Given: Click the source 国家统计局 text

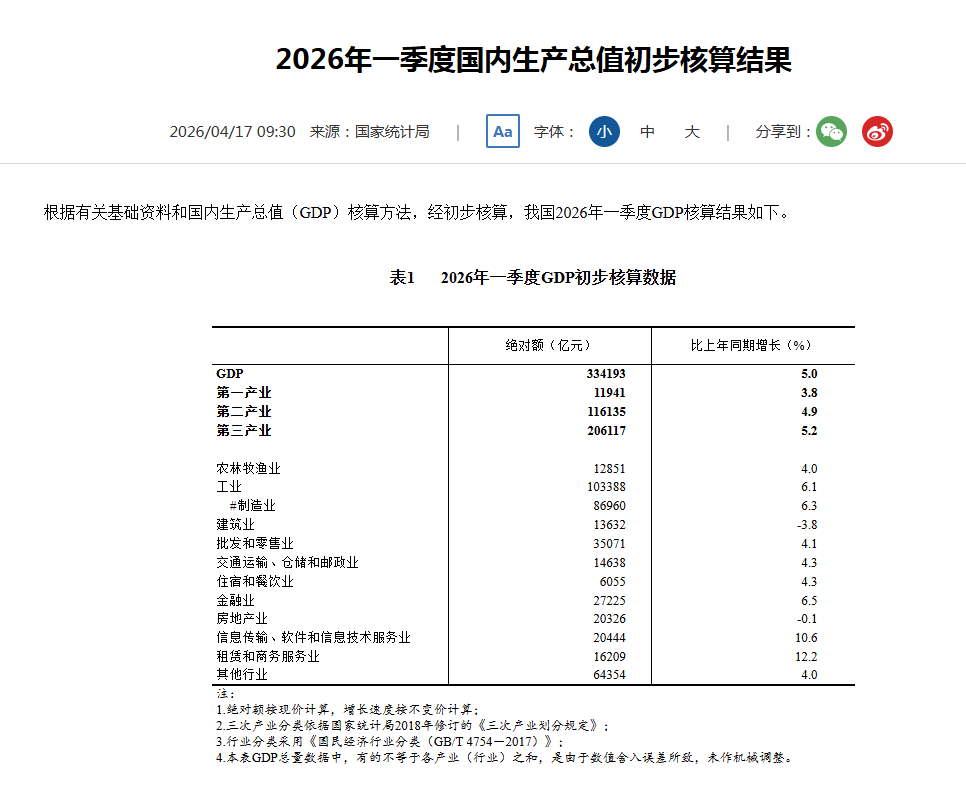Looking at the screenshot, I should pyautogui.click(x=392, y=132).
